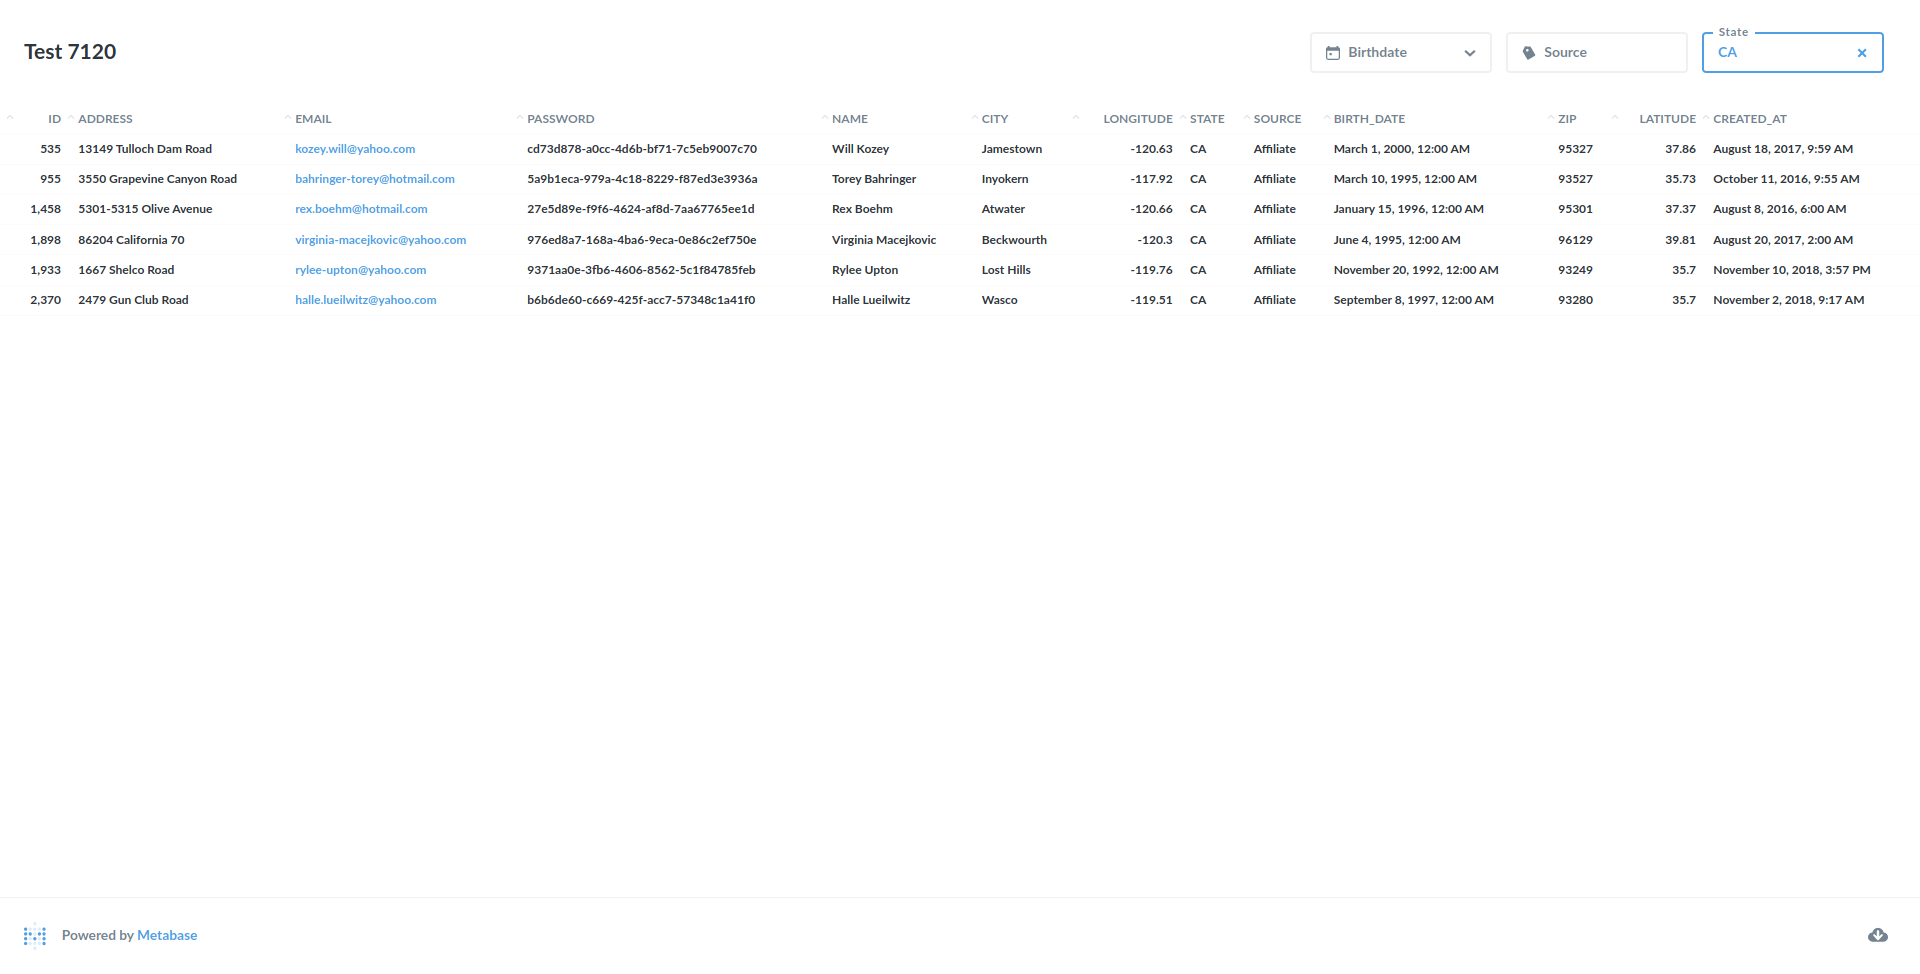The image size is (1920, 974).
Task: Click the sort arrow next to EMAIL header
Action: click(x=288, y=116)
